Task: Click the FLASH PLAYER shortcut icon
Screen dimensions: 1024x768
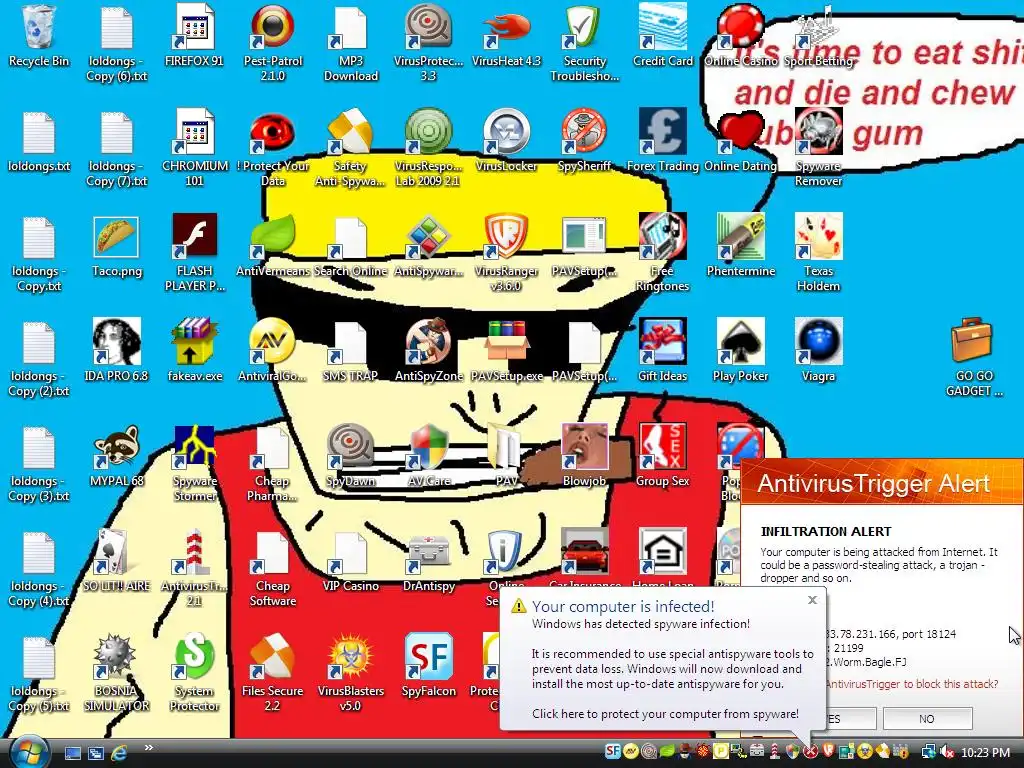Action: pyautogui.click(x=195, y=236)
